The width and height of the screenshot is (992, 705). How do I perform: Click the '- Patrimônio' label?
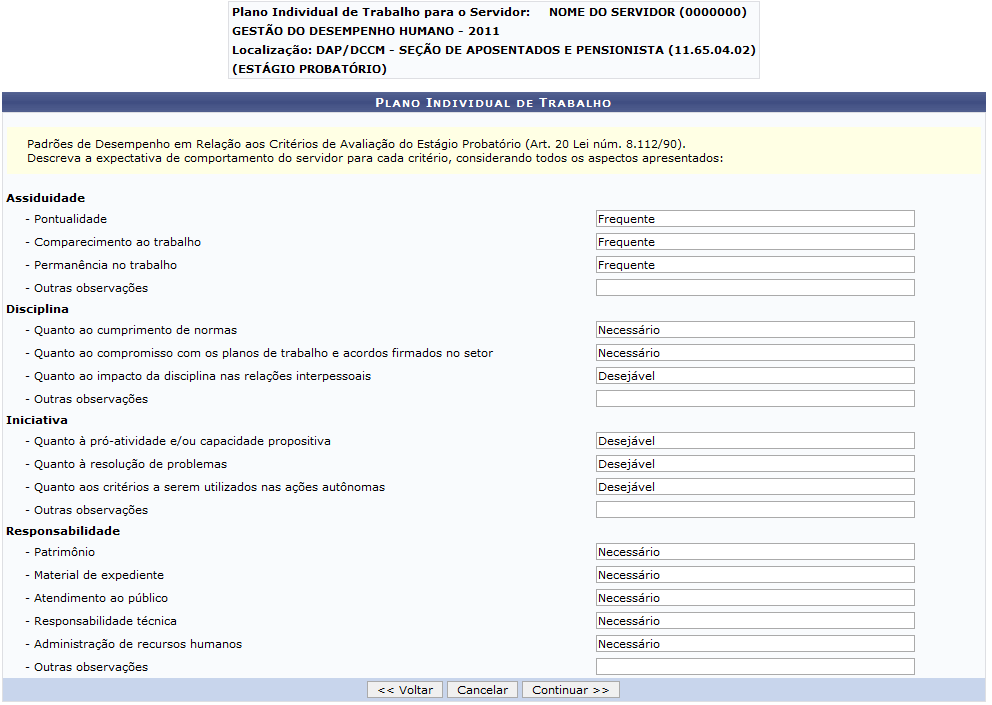point(60,552)
